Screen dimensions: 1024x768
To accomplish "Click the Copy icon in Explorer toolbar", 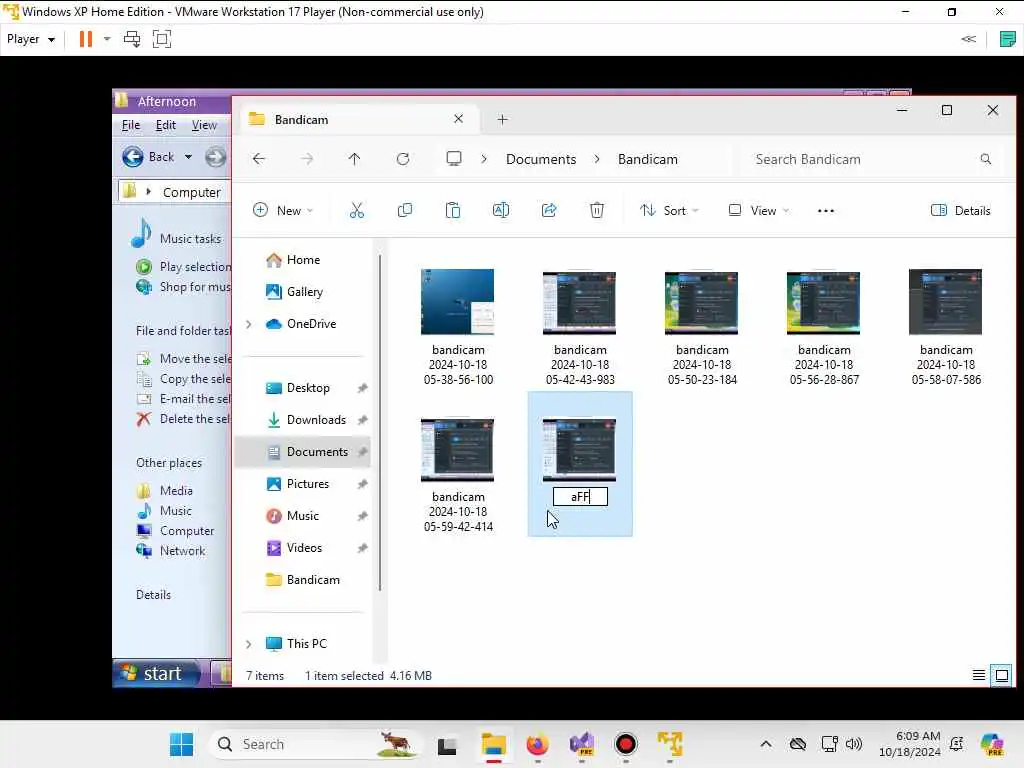I will pyautogui.click(x=405, y=210).
